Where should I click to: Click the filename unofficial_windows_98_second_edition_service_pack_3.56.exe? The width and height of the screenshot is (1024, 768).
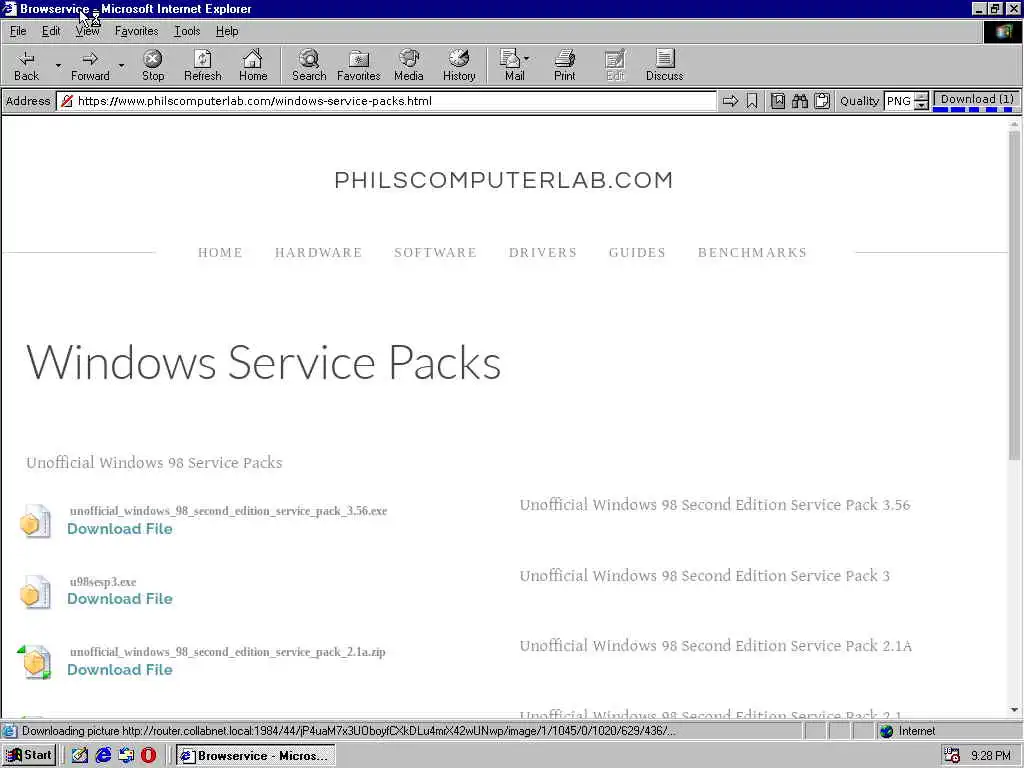[x=229, y=511]
